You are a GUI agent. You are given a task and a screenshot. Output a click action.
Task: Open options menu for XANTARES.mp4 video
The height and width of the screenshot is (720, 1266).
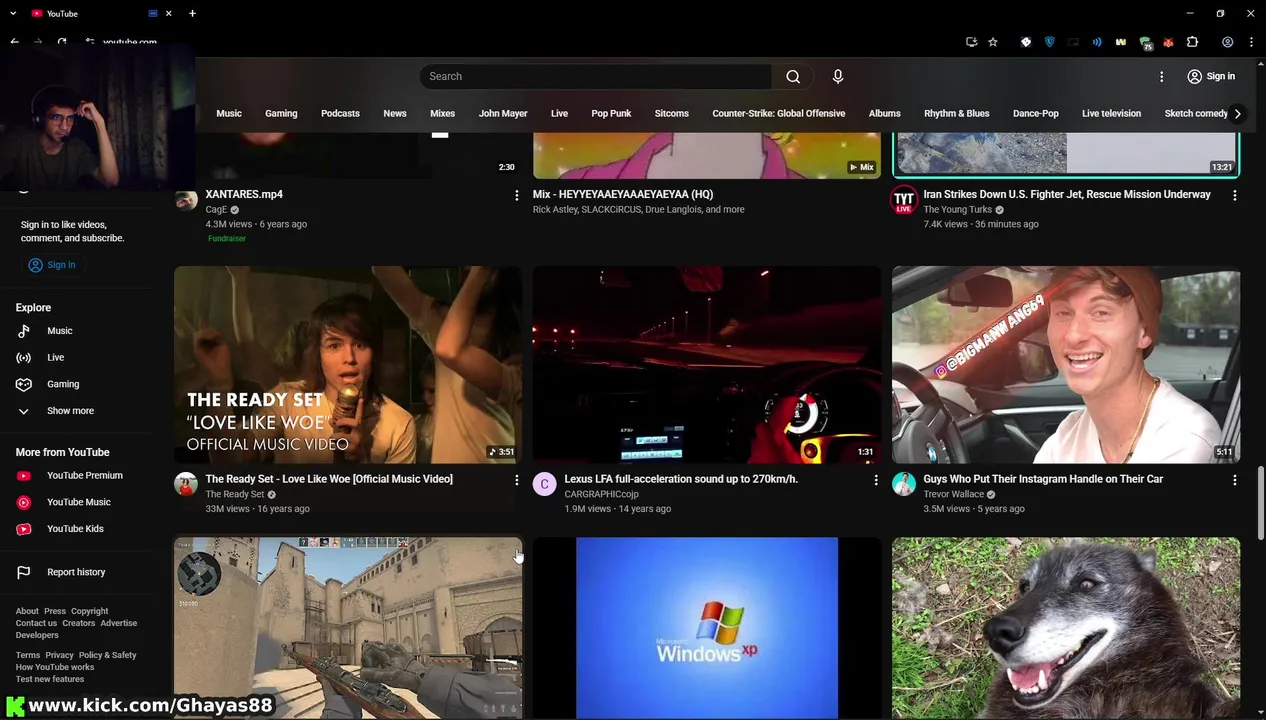click(x=516, y=195)
